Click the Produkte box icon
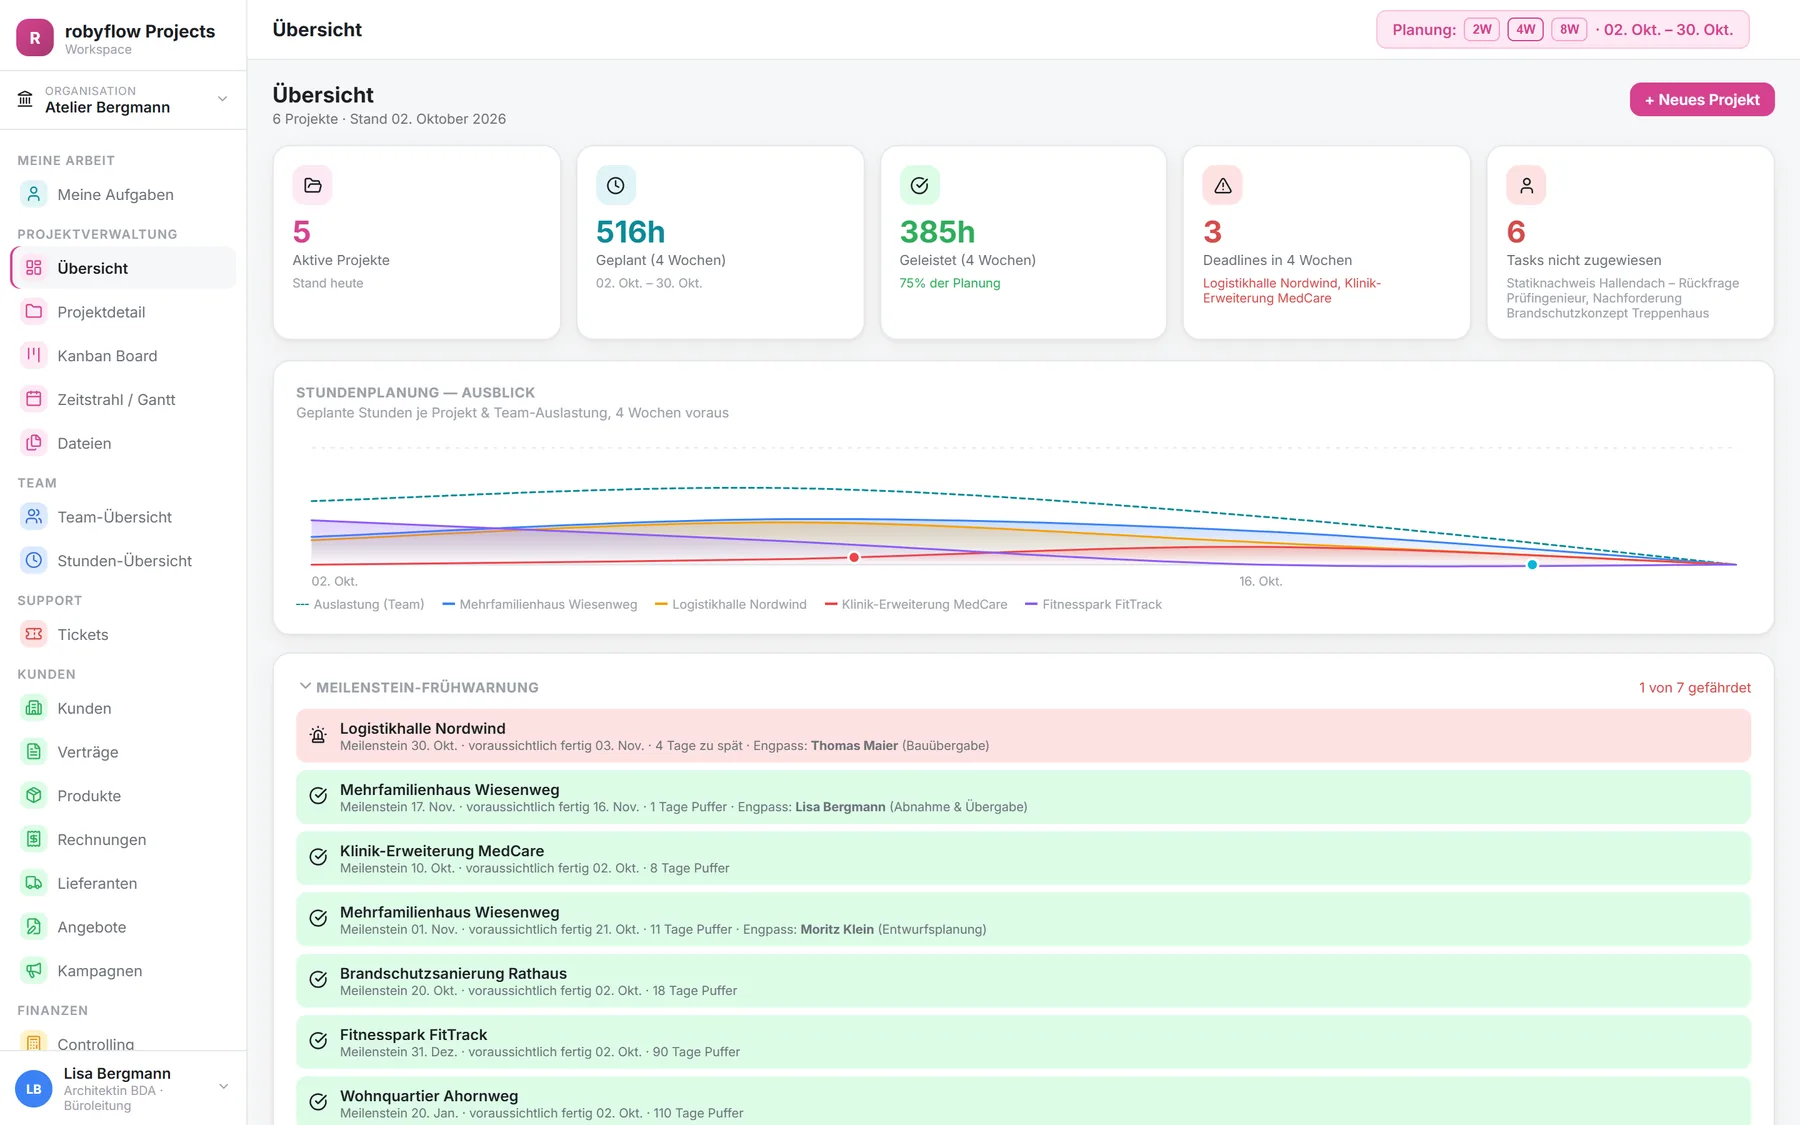Viewport: 1800px width, 1125px height. coord(34,795)
